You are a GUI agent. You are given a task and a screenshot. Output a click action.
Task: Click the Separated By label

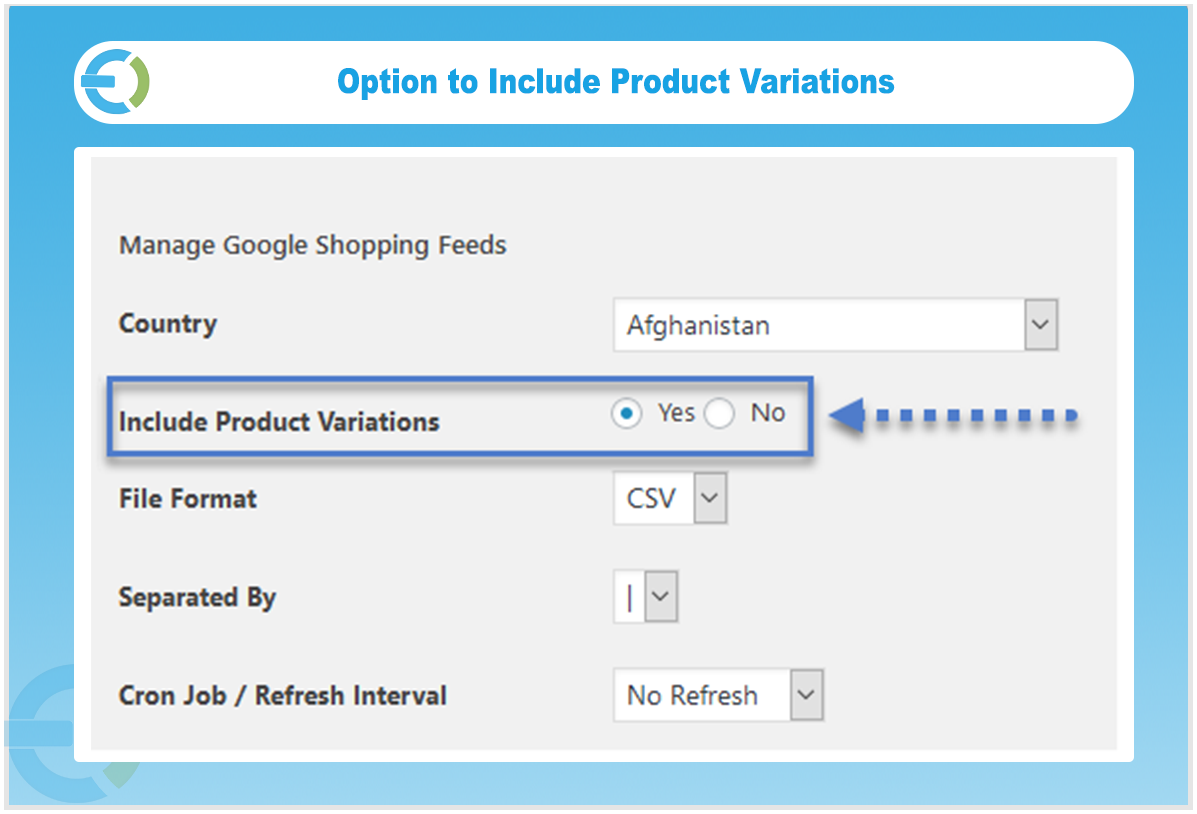pyautogui.click(x=197, y=596)
